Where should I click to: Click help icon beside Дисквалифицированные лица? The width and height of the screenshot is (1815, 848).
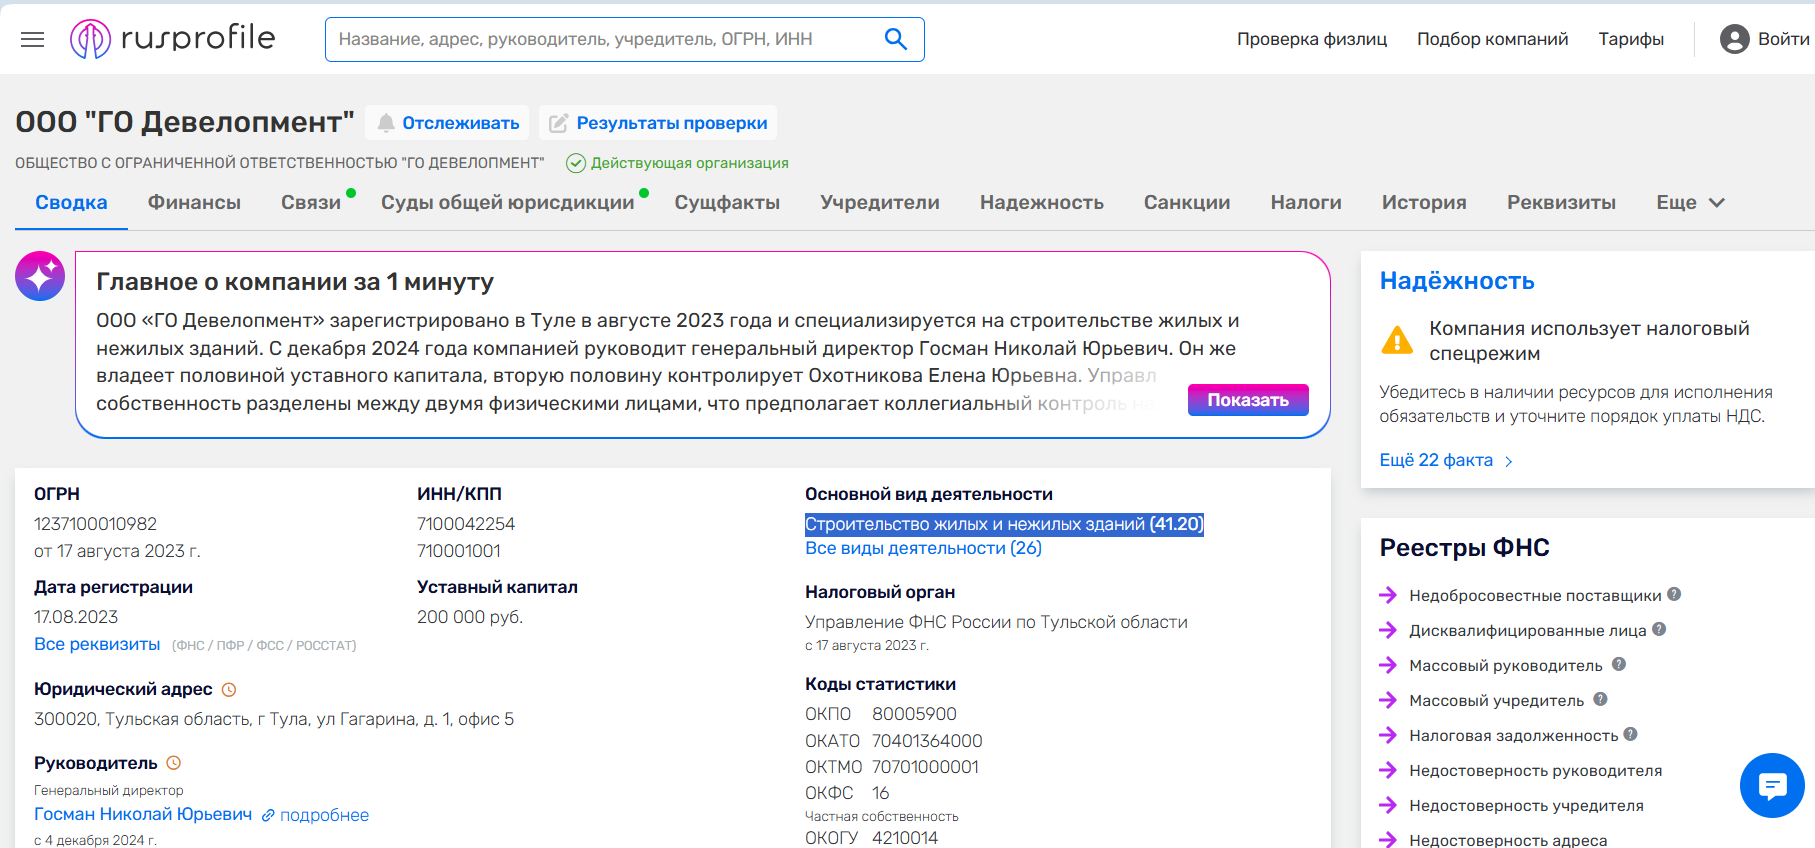(x=1659, y=629)
